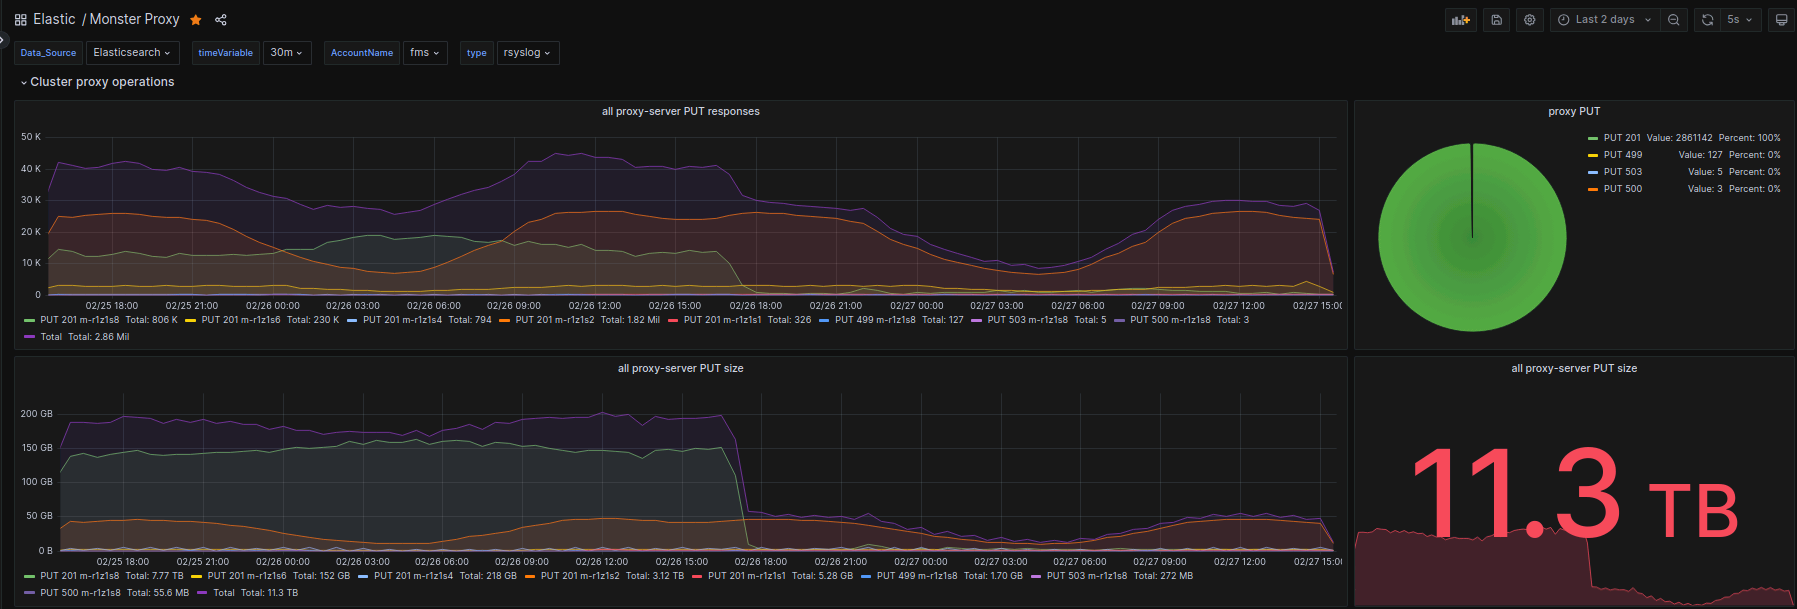Select PUT 201 m-r1z1s4 Total: 218 GB legend
This screenshot has height=609, width=1797.
(438, 576)
